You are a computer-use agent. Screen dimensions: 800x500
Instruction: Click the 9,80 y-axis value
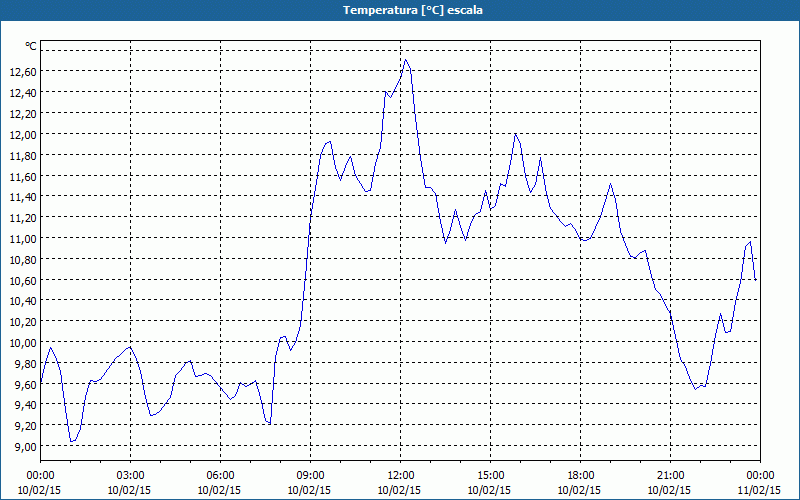point(25,363)
